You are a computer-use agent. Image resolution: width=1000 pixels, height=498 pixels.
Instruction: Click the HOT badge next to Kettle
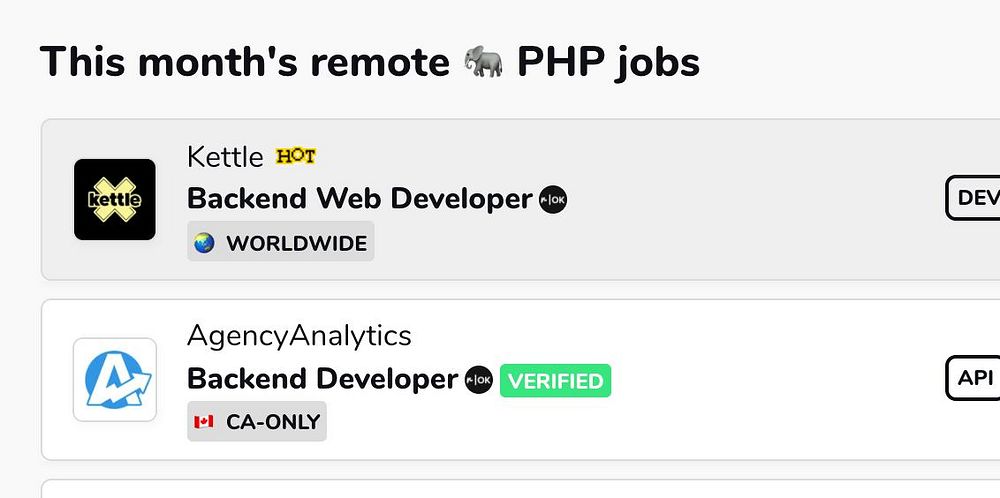tap(295, 156)
